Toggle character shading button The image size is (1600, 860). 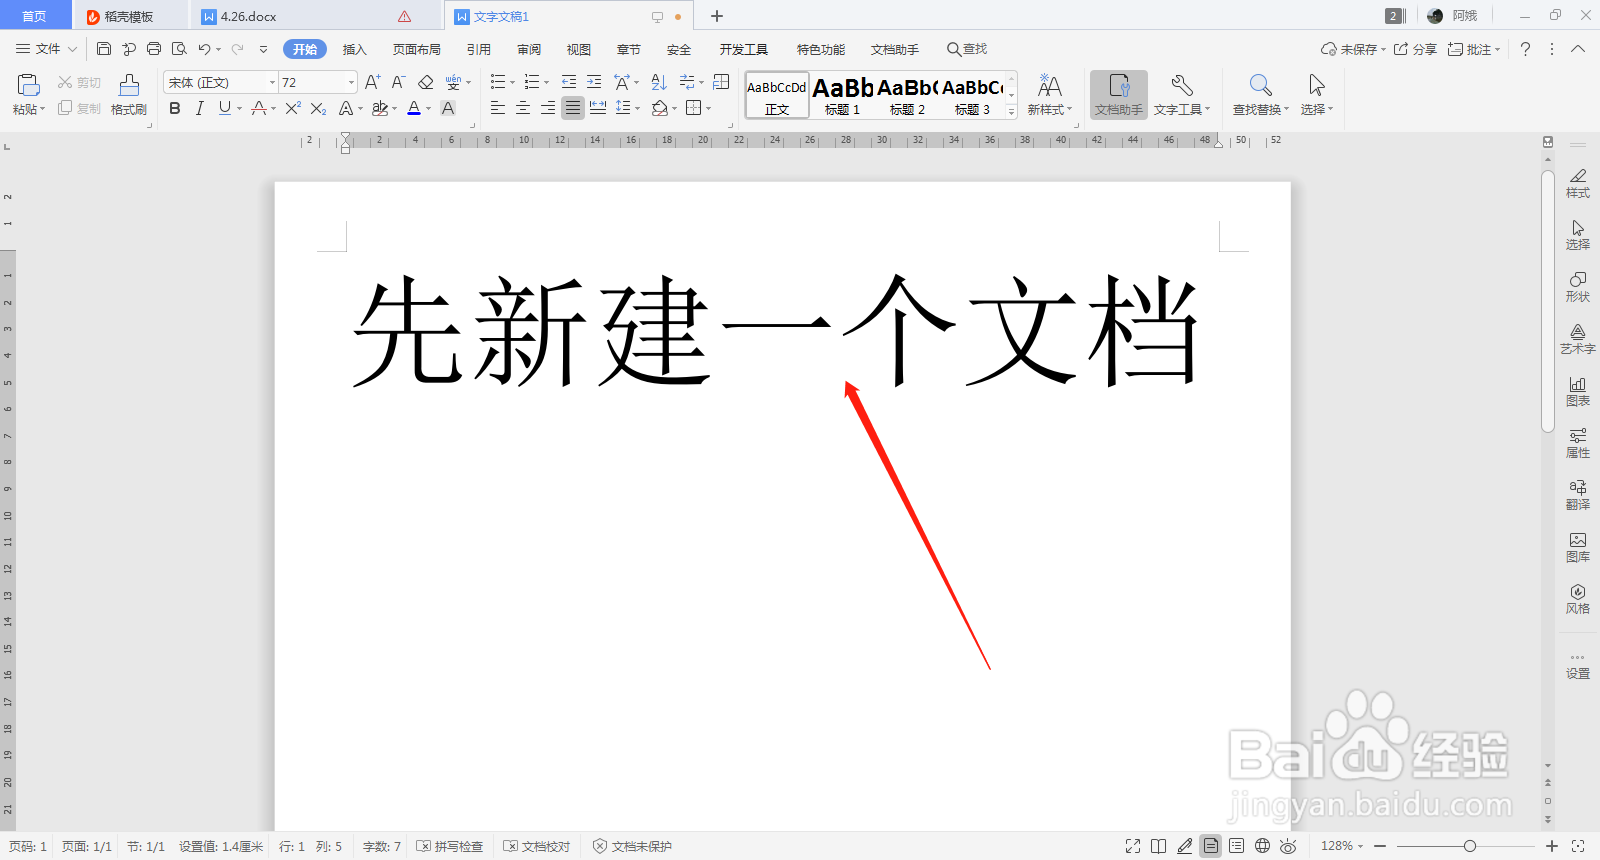click(448, 108)
